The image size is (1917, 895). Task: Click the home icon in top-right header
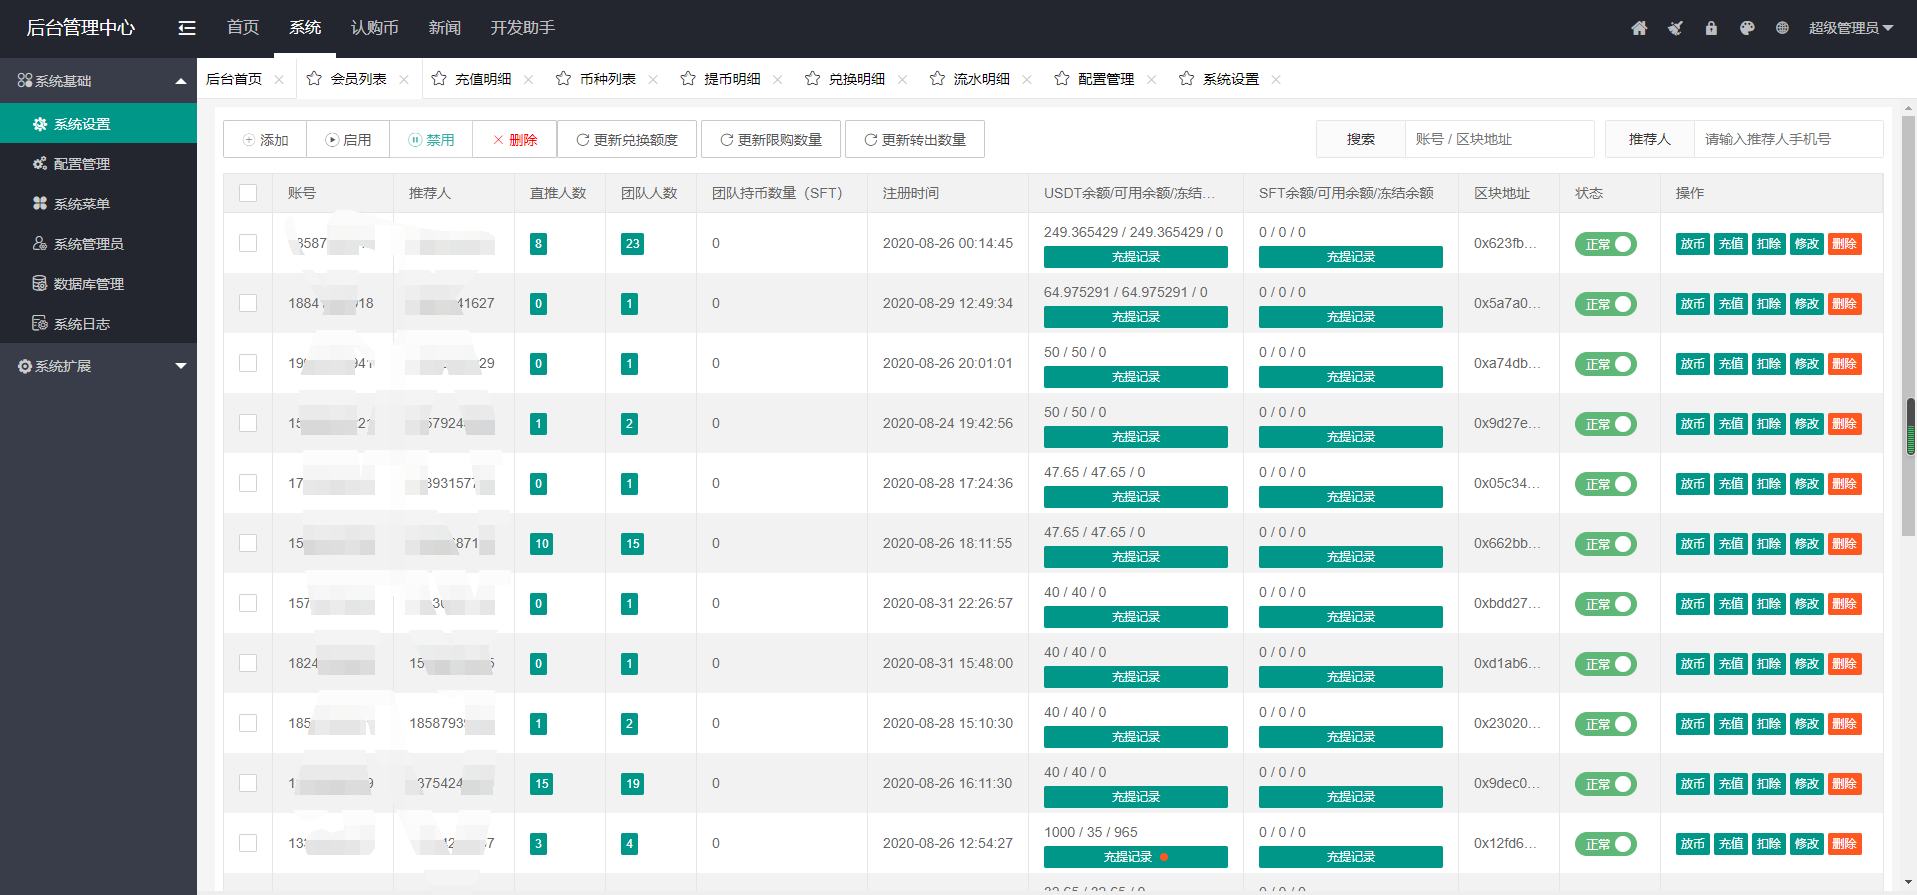point(1639,28)
